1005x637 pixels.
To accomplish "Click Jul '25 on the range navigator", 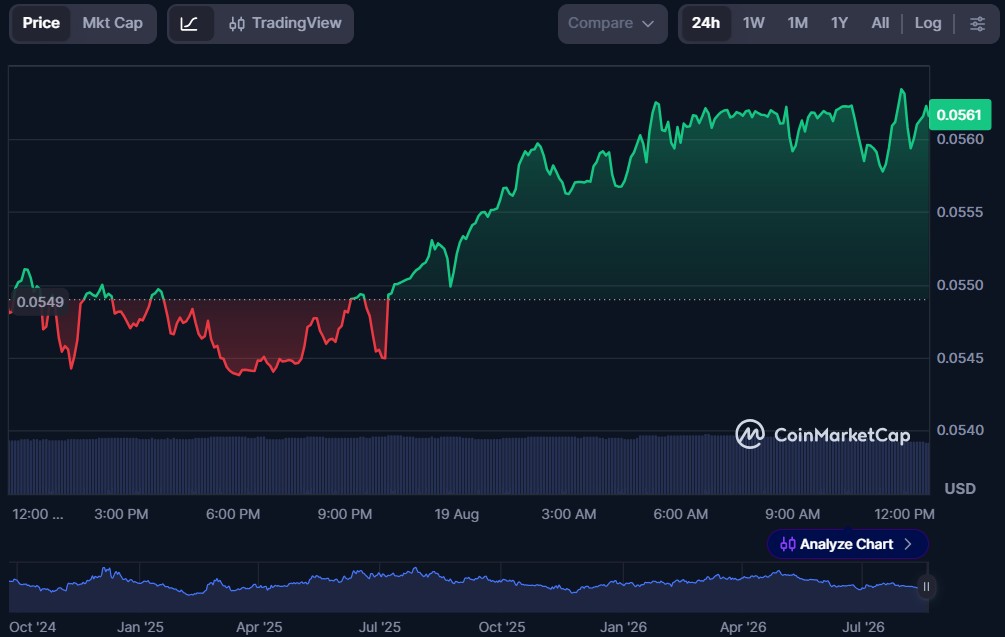I will point(379,627).
